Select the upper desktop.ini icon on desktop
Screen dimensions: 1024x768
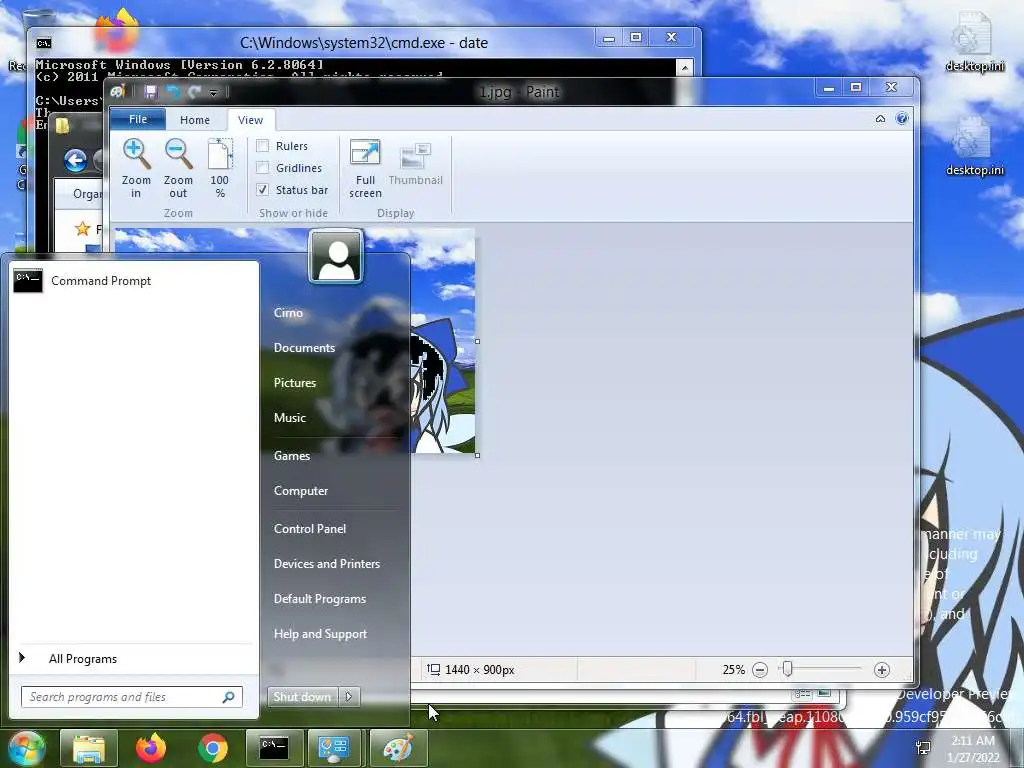tap(974, 43)
